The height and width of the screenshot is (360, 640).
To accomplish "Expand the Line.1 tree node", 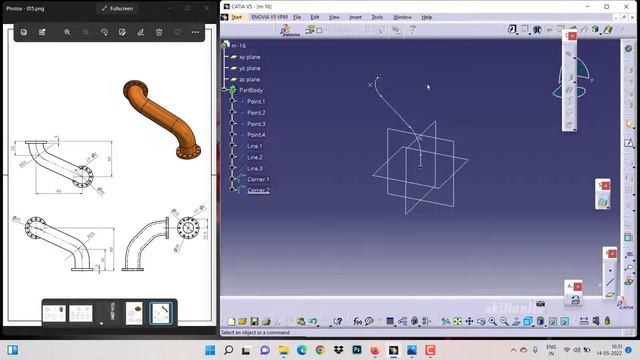I will tap(233, 146).
